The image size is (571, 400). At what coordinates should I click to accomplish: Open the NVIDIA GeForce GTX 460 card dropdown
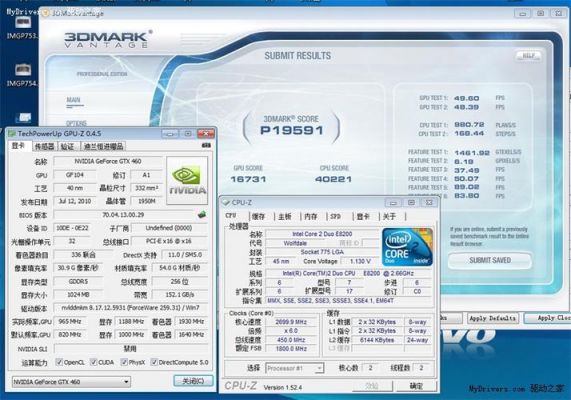71,382
